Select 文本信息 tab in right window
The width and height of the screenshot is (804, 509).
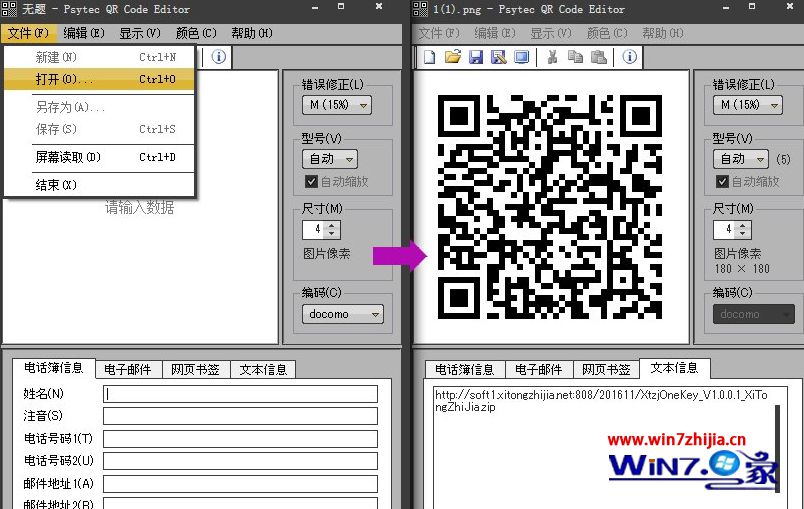(675, 368)
